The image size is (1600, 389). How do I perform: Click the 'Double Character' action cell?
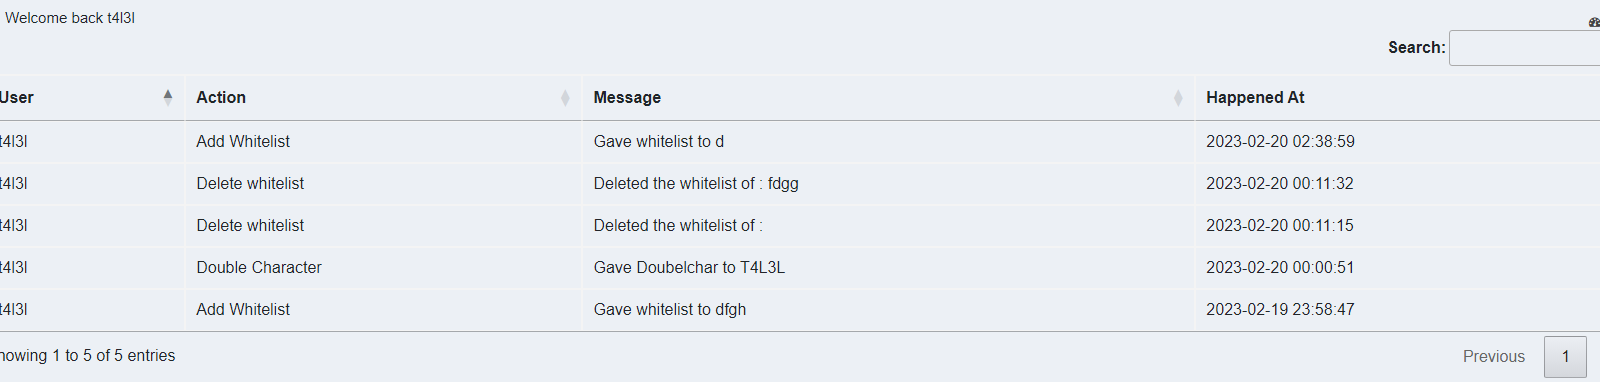pyautogui.click(x=259, y=267)
